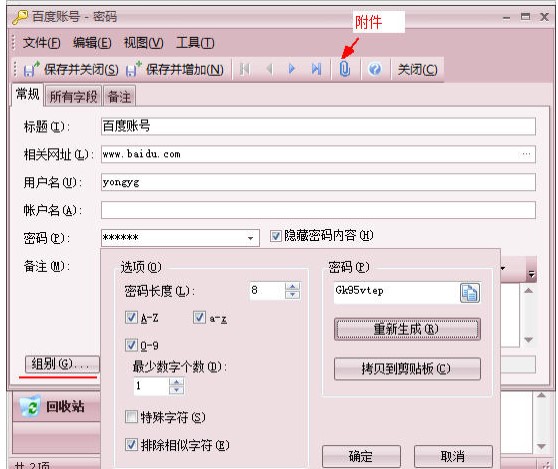
Task: Click the 用户名 username input field
Action: [318, 182]
